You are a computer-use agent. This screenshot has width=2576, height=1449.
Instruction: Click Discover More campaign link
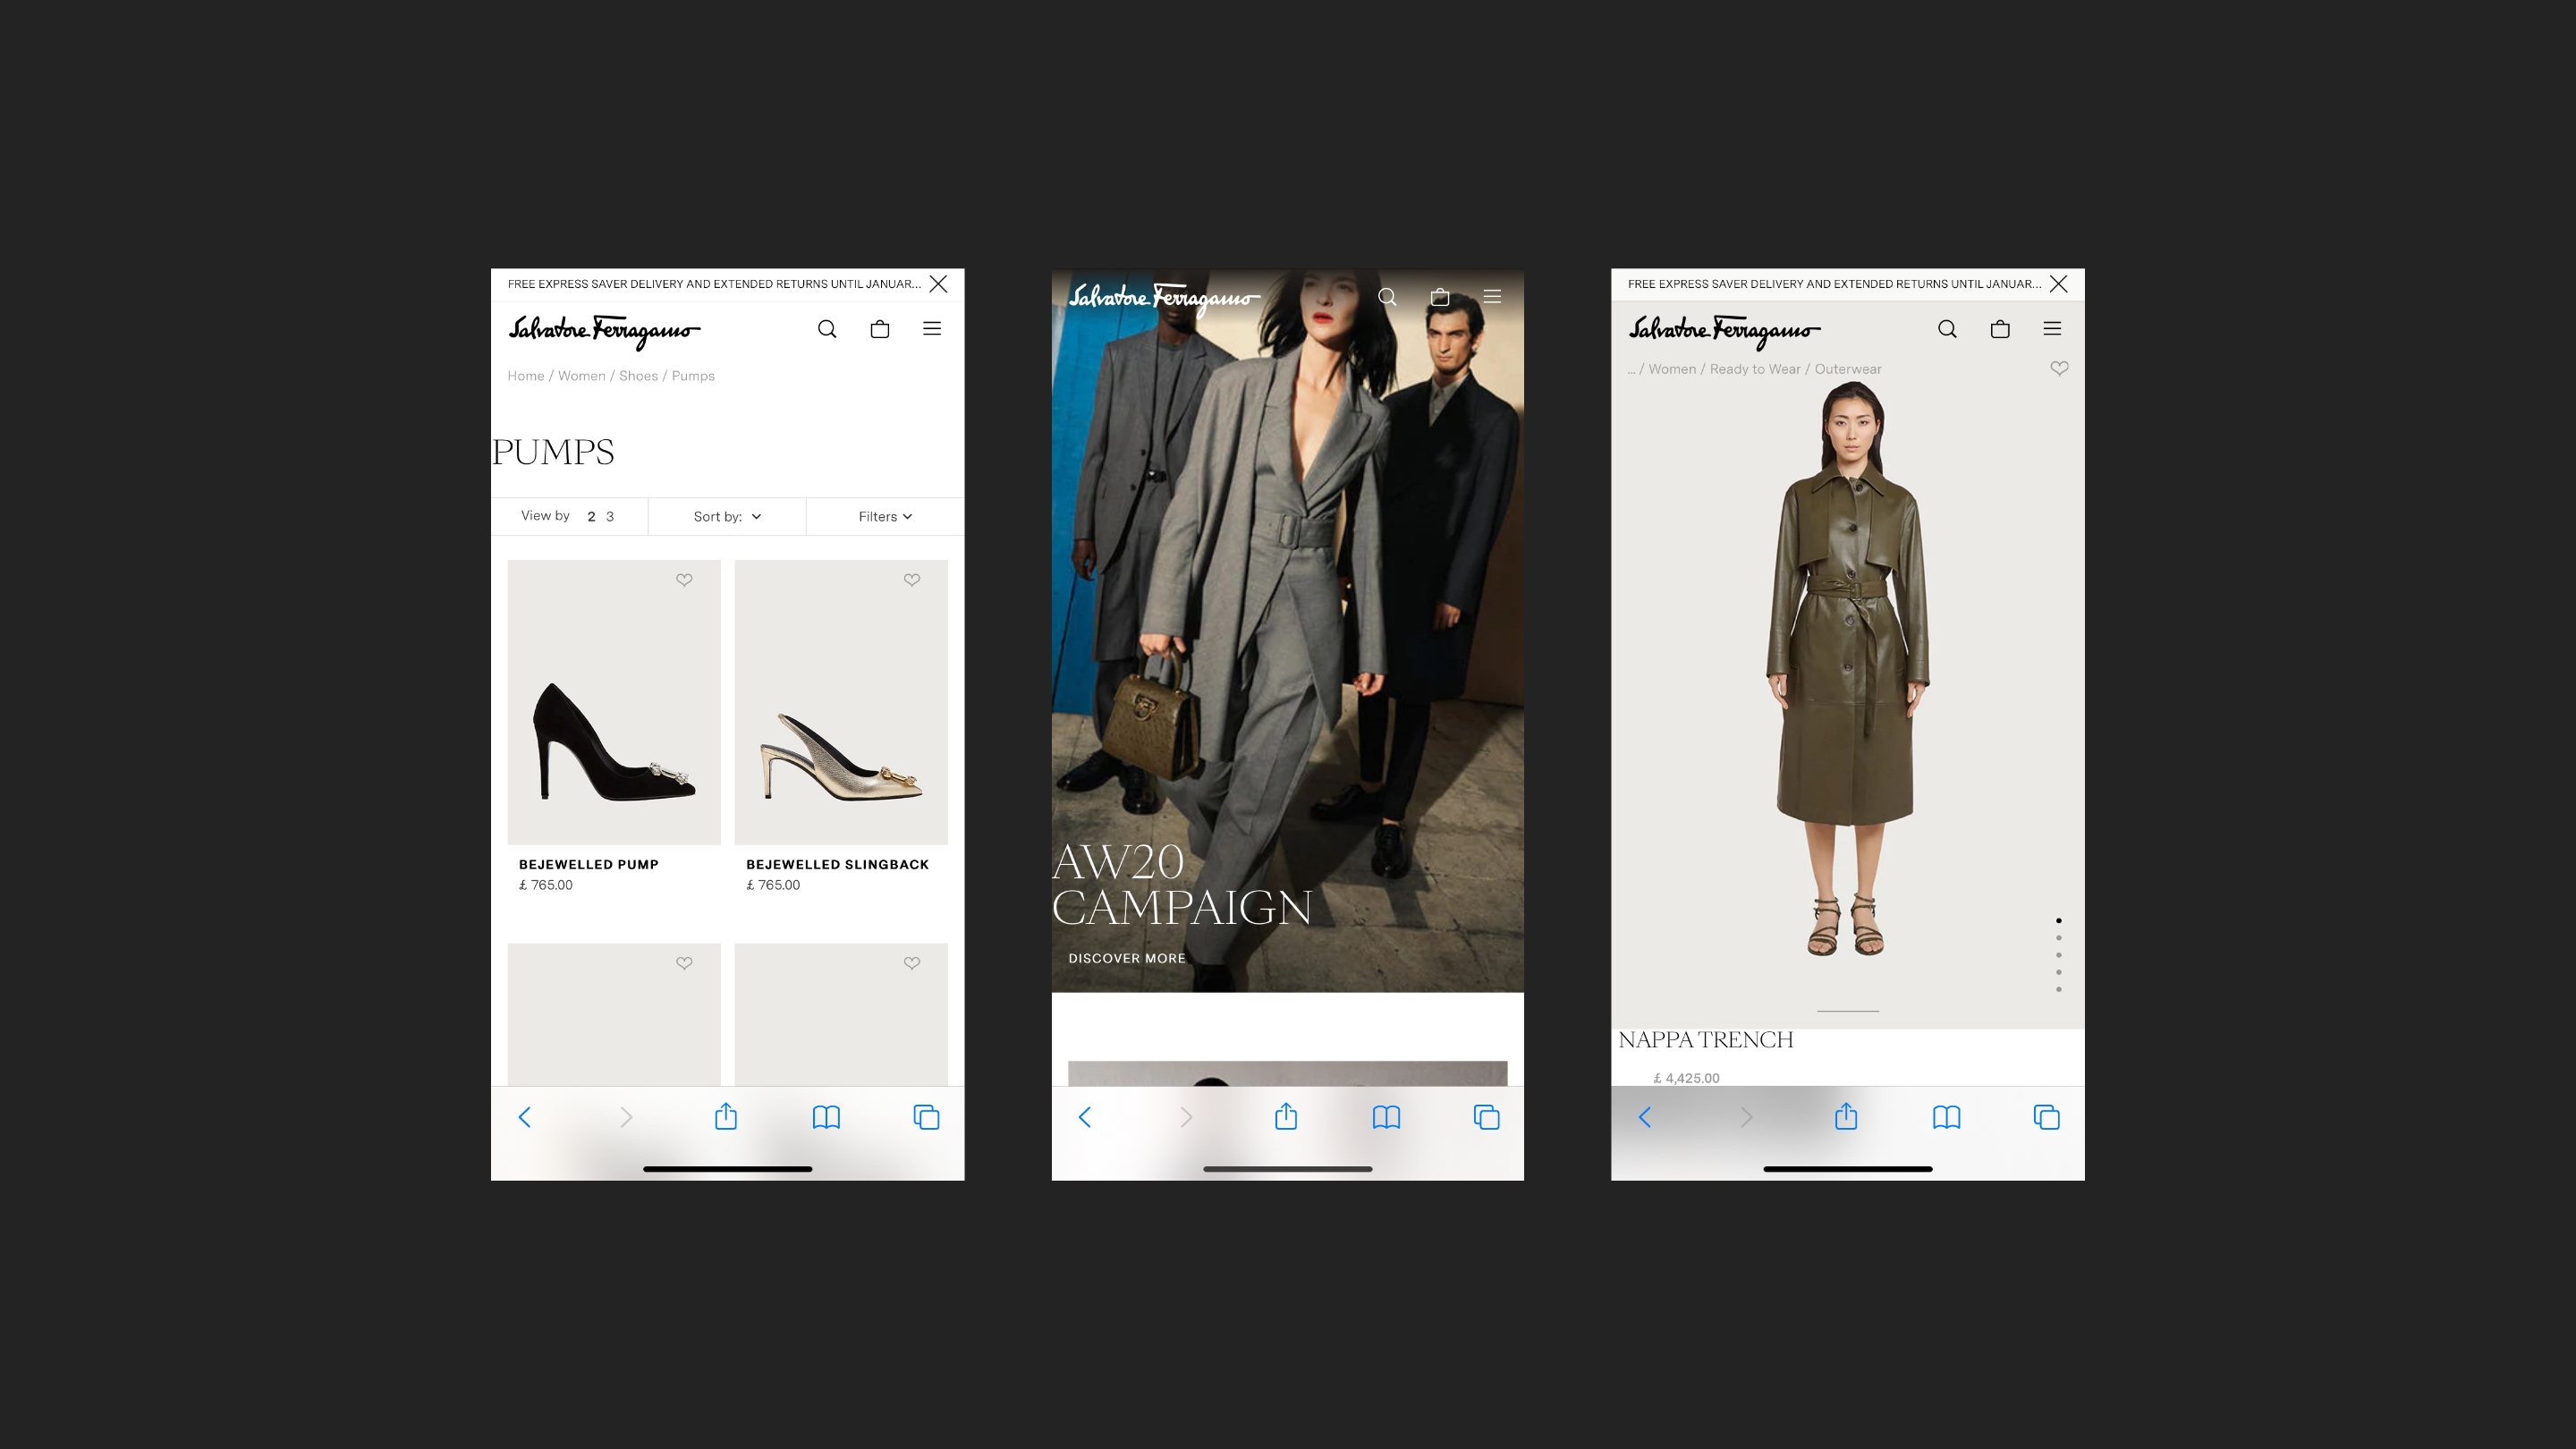coord(1126,958)
